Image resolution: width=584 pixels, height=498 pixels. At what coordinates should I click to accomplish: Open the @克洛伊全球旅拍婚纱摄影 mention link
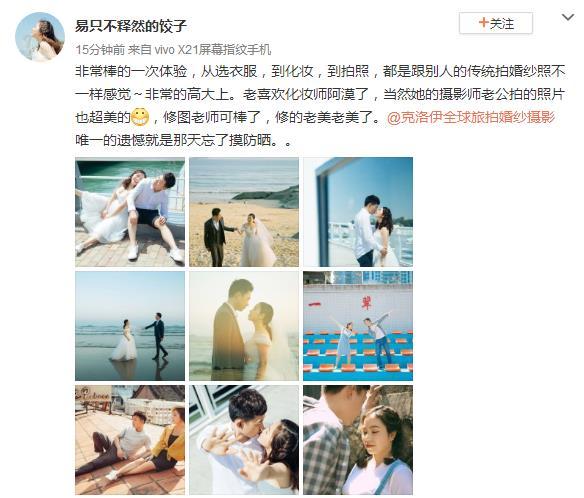pos(471,117)
